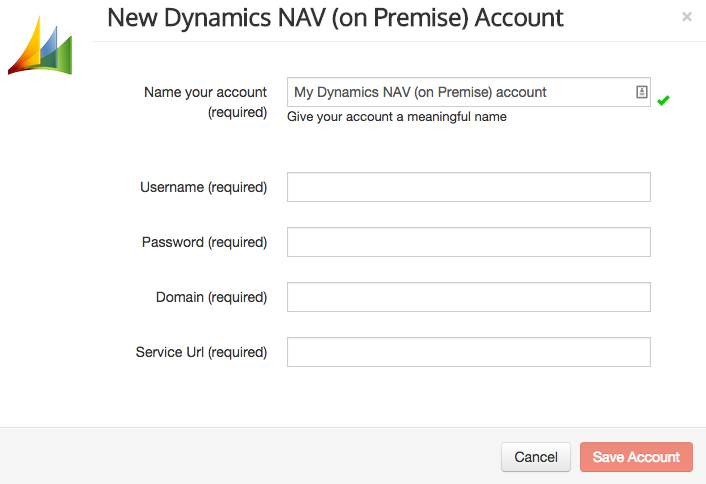Click the "Domain (required)" label
Screen dimensions: 706x484
click(x=211, y=297)
